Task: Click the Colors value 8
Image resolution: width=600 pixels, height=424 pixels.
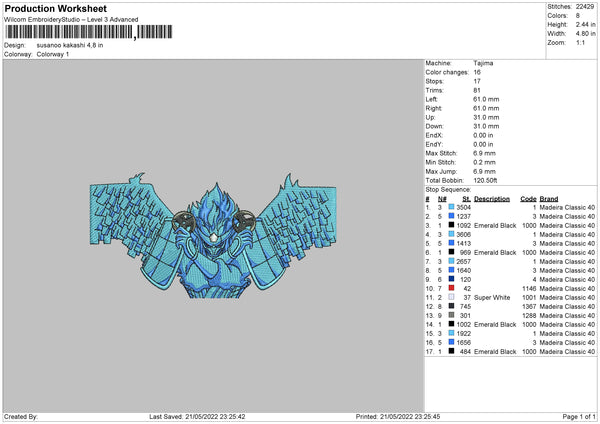Action: (577, 16)
